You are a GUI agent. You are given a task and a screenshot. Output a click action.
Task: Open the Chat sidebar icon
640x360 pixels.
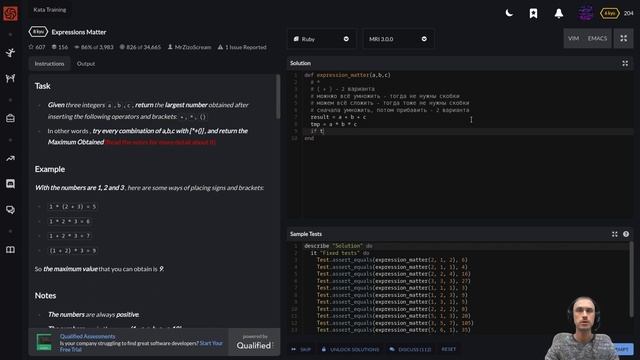(10, 184)
